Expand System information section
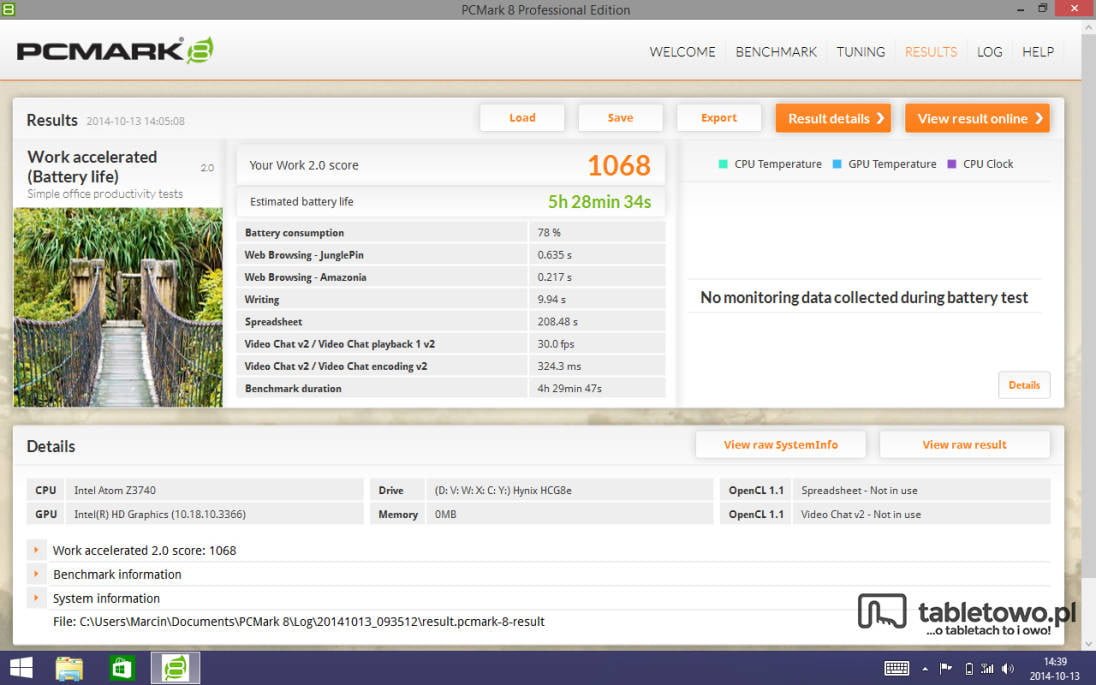The image size is (1096, 685). point(36,598)
